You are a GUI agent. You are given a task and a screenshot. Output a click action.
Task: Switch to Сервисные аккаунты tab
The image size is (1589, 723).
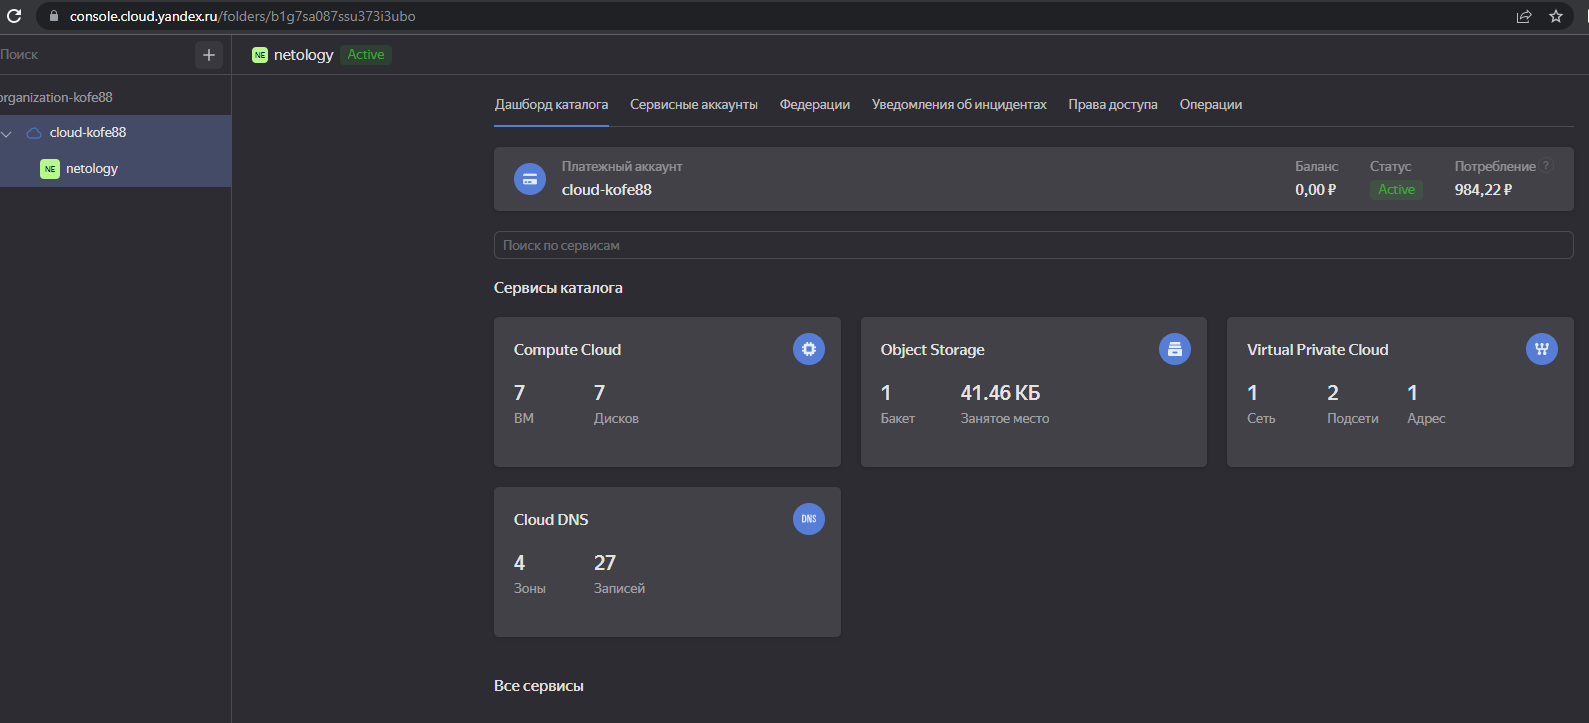coord(694,104)
